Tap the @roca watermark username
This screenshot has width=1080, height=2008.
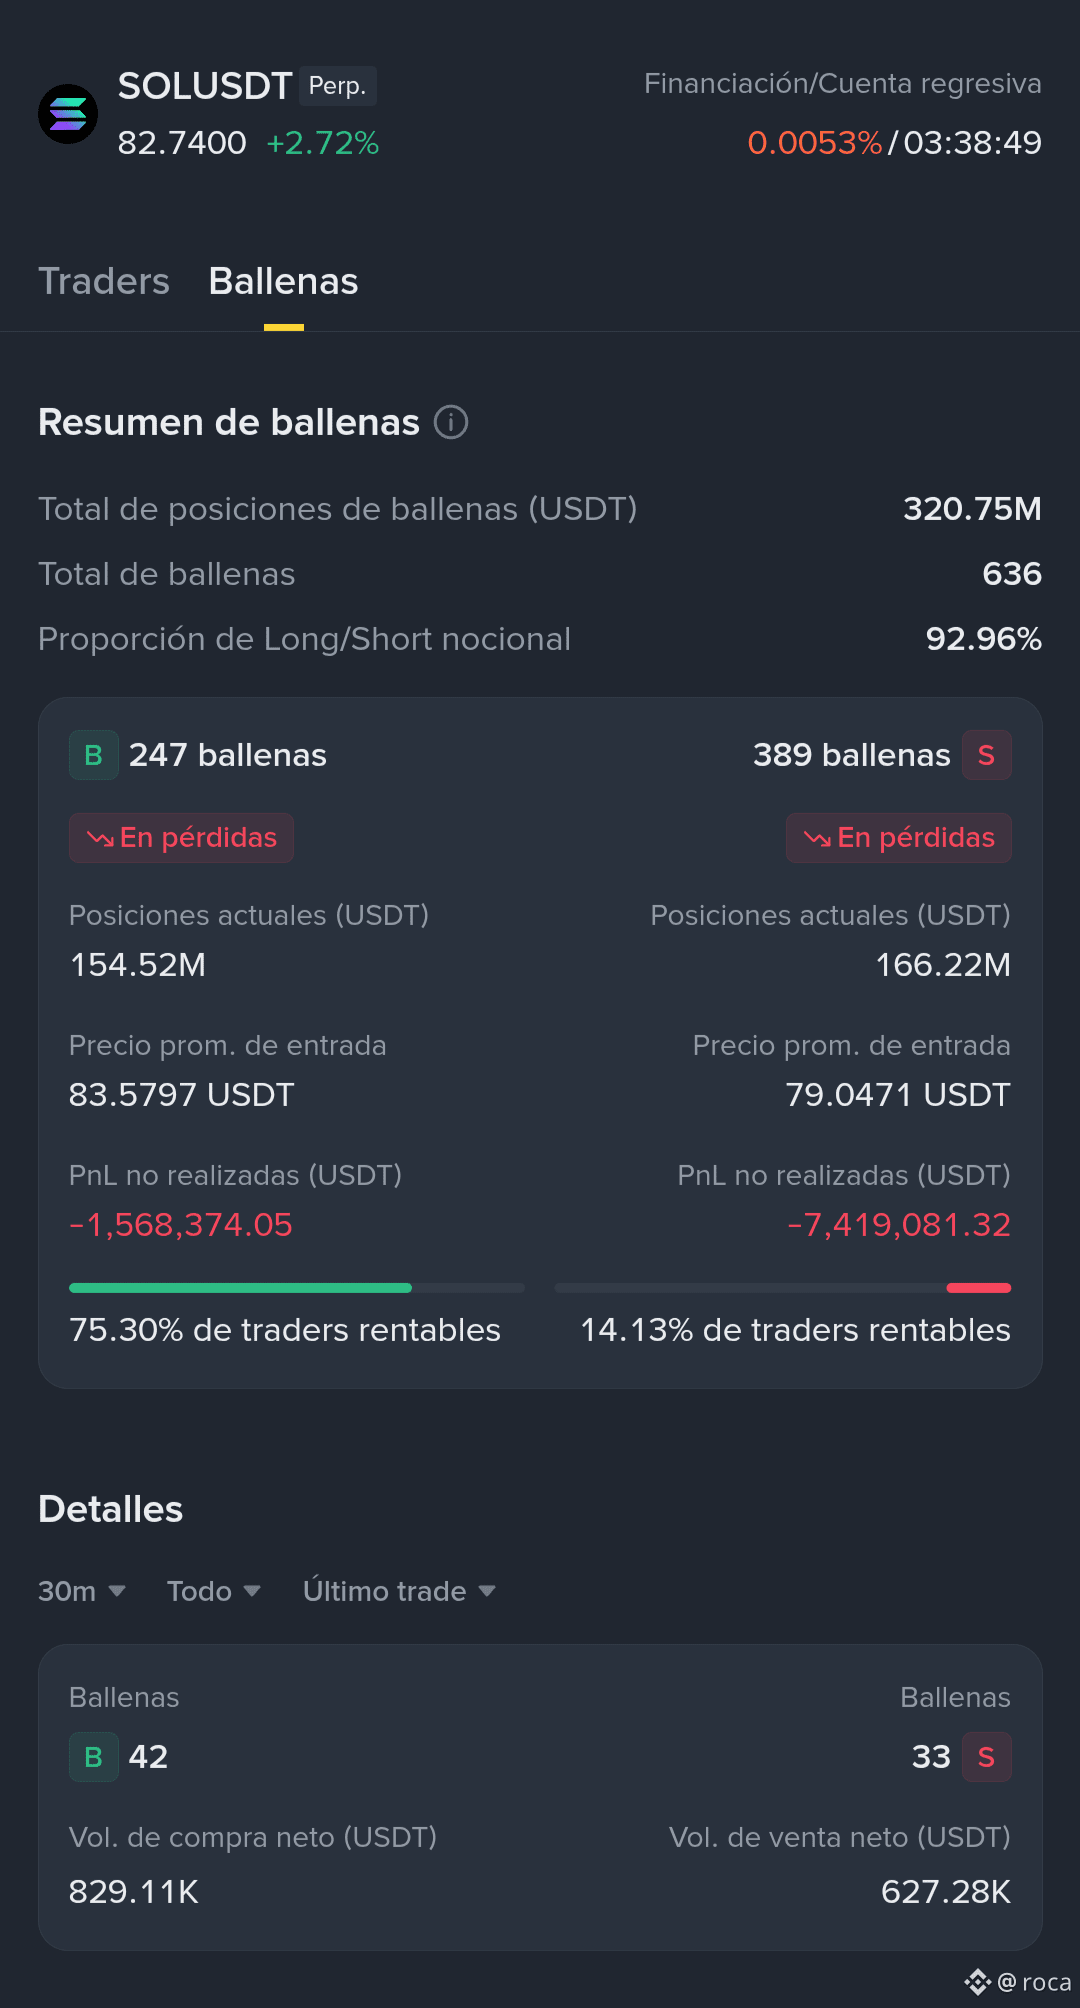[1034, 1982]
